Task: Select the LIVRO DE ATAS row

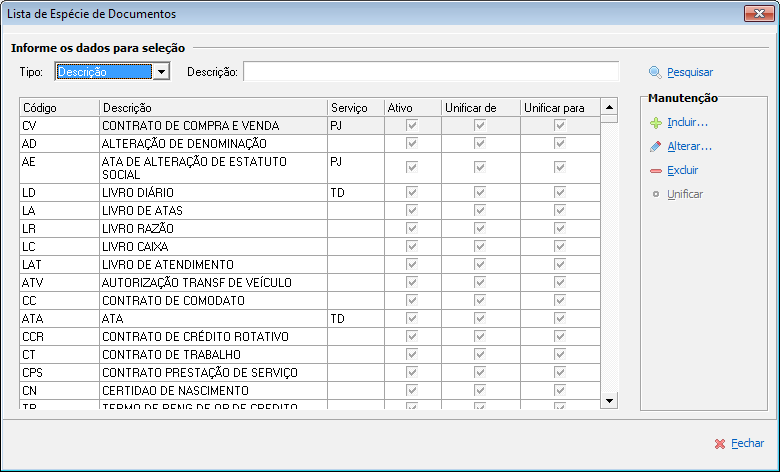Action: [212, 210]
